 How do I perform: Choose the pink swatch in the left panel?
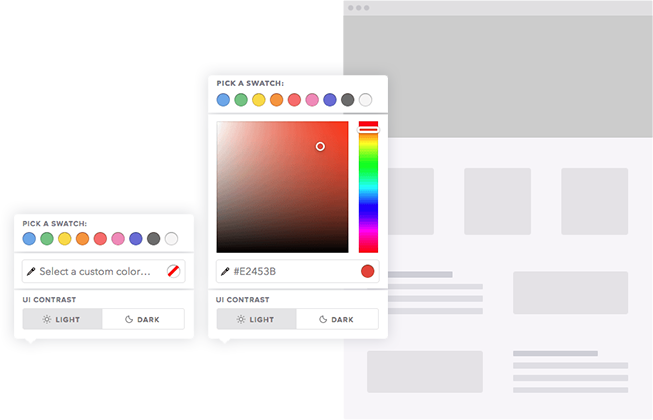coord(118,239)
